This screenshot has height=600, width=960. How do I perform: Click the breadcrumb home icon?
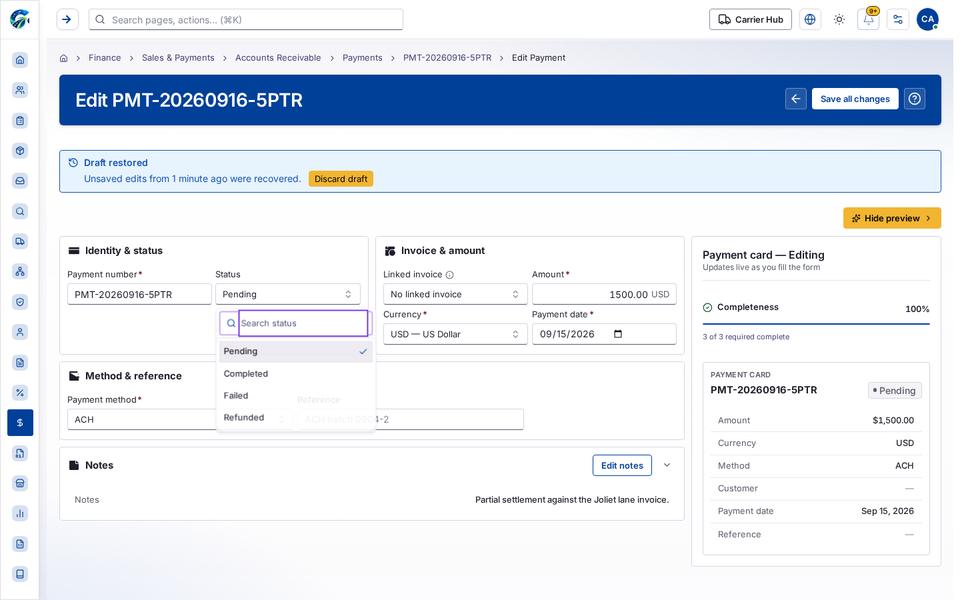pos(64,58)
